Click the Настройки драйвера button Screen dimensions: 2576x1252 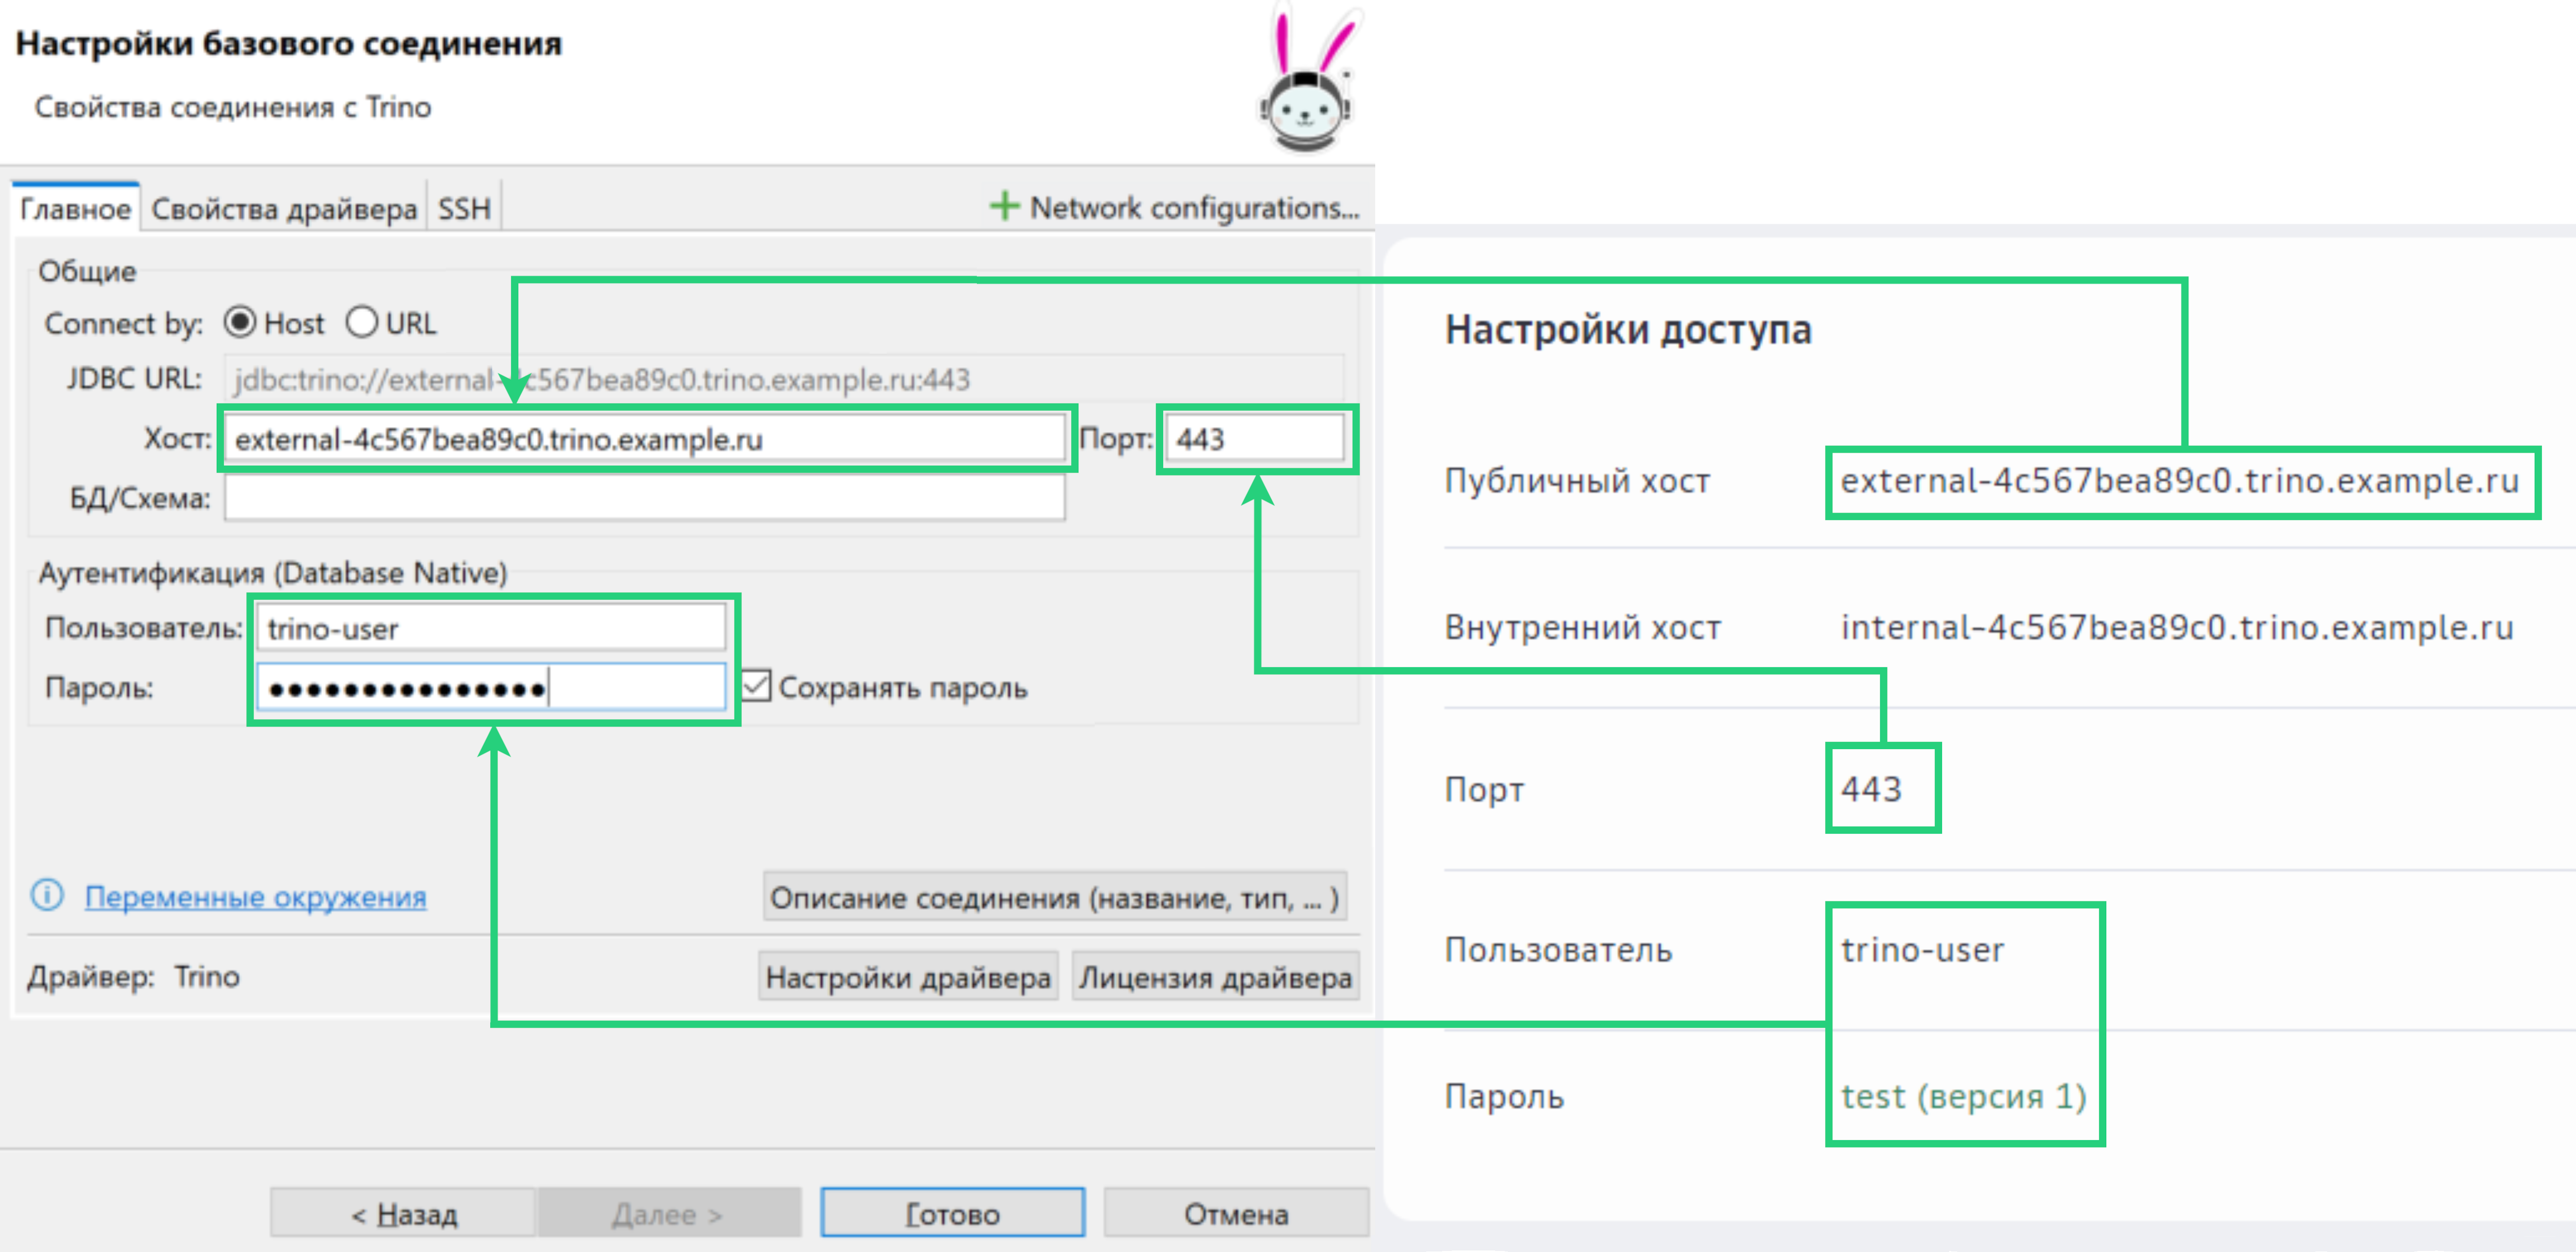click(908, 976)
